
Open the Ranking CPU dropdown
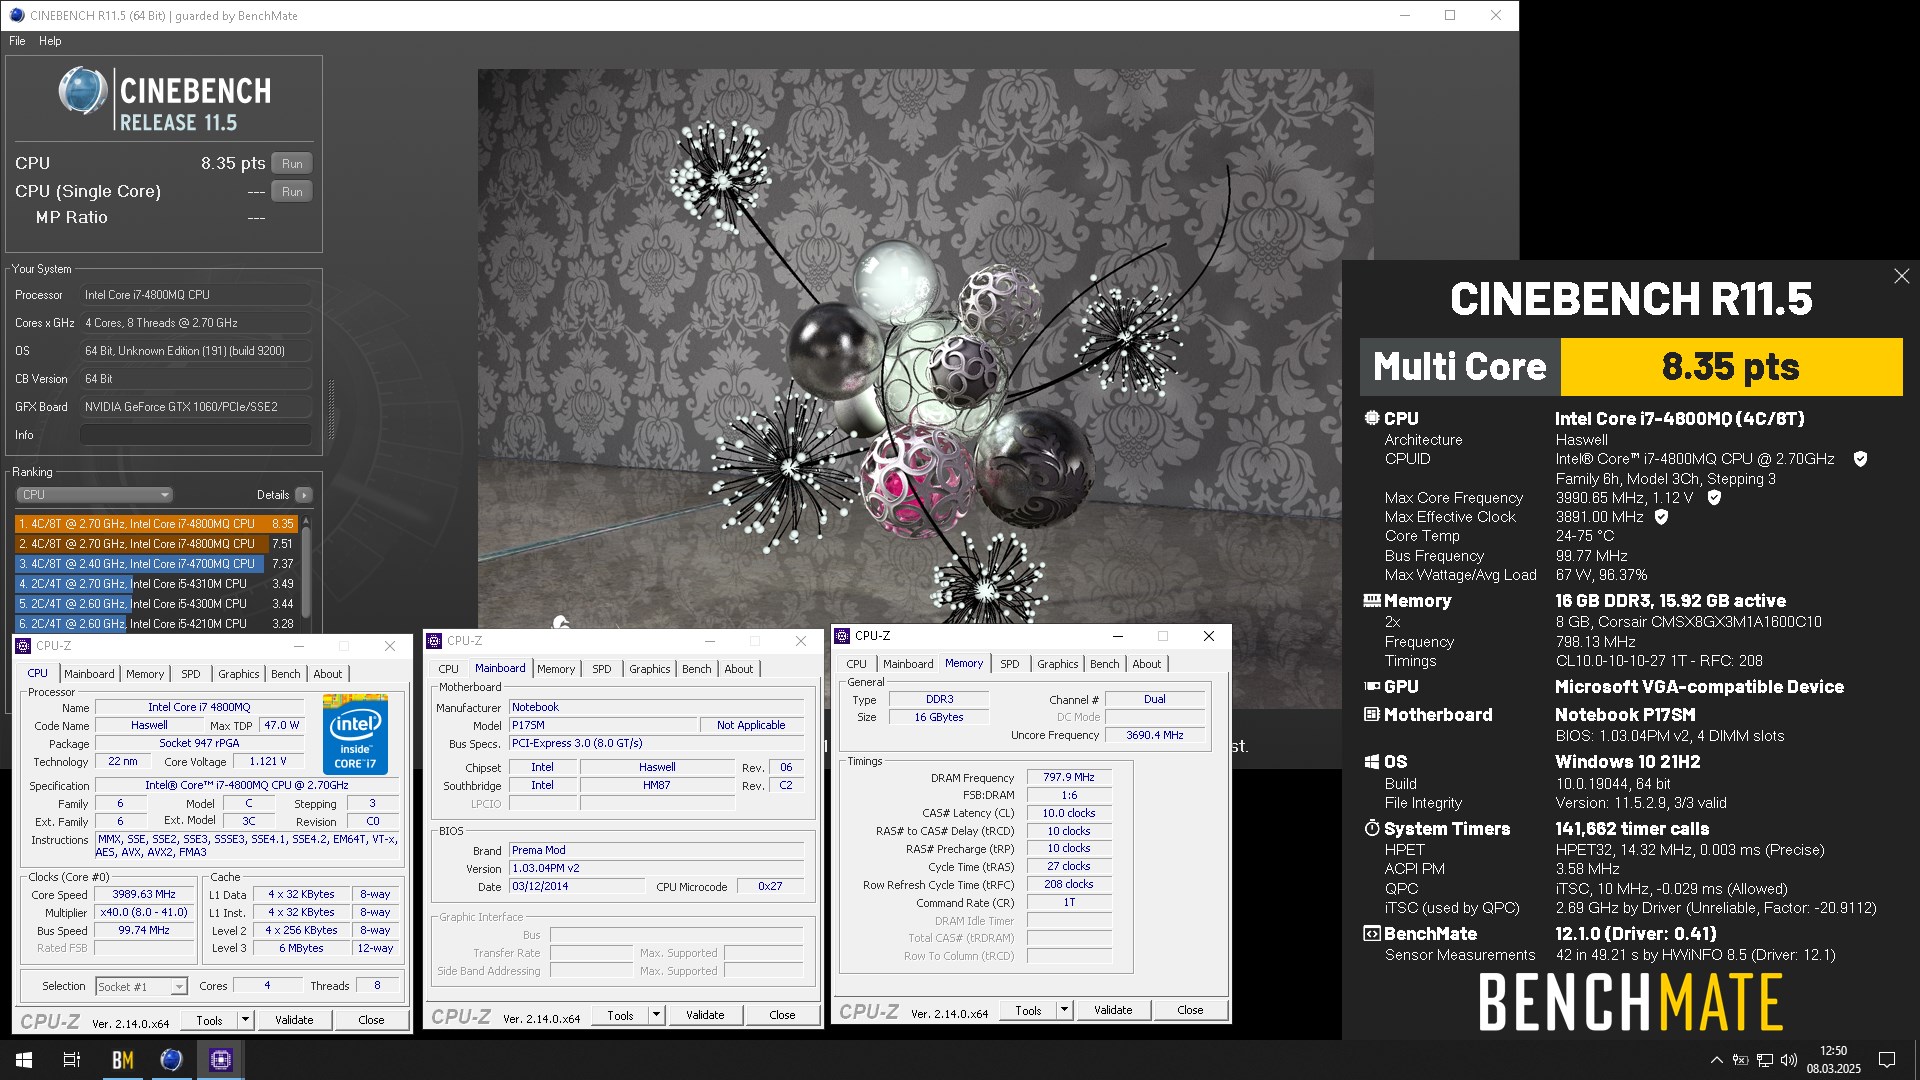pyautogui.click(x=94, y=495)
